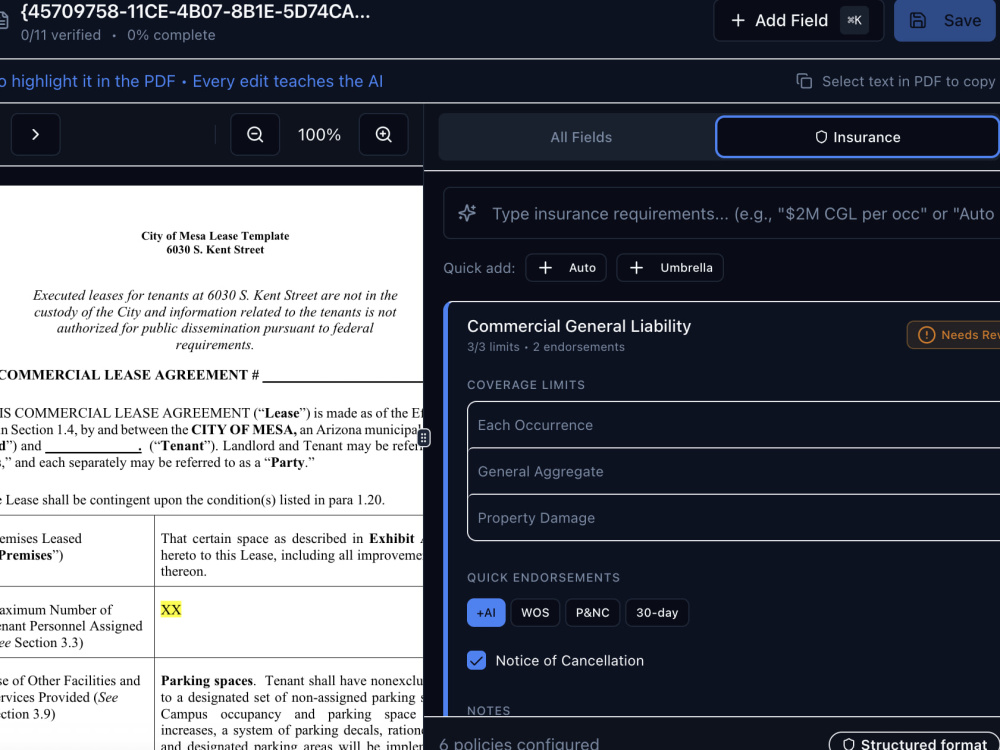Viewport: 1000px width, 750px height.
Task: Go to next page arrow
Action: point(36,135)
